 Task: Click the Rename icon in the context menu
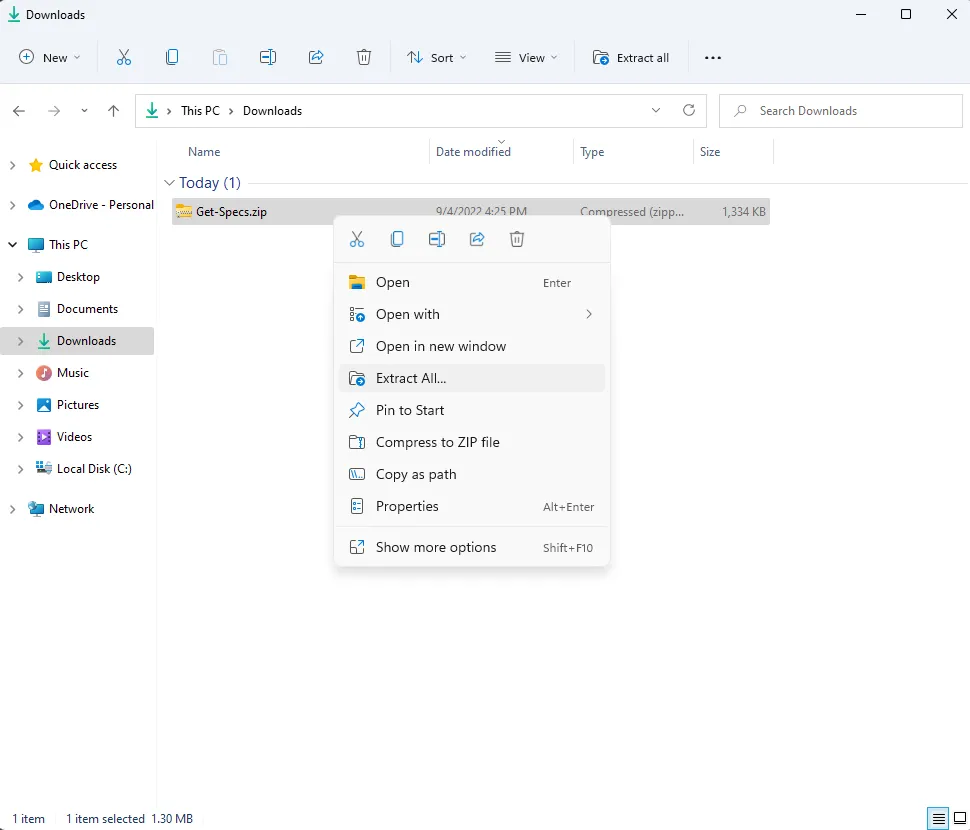pyautogui.click(x=437, y=239)
